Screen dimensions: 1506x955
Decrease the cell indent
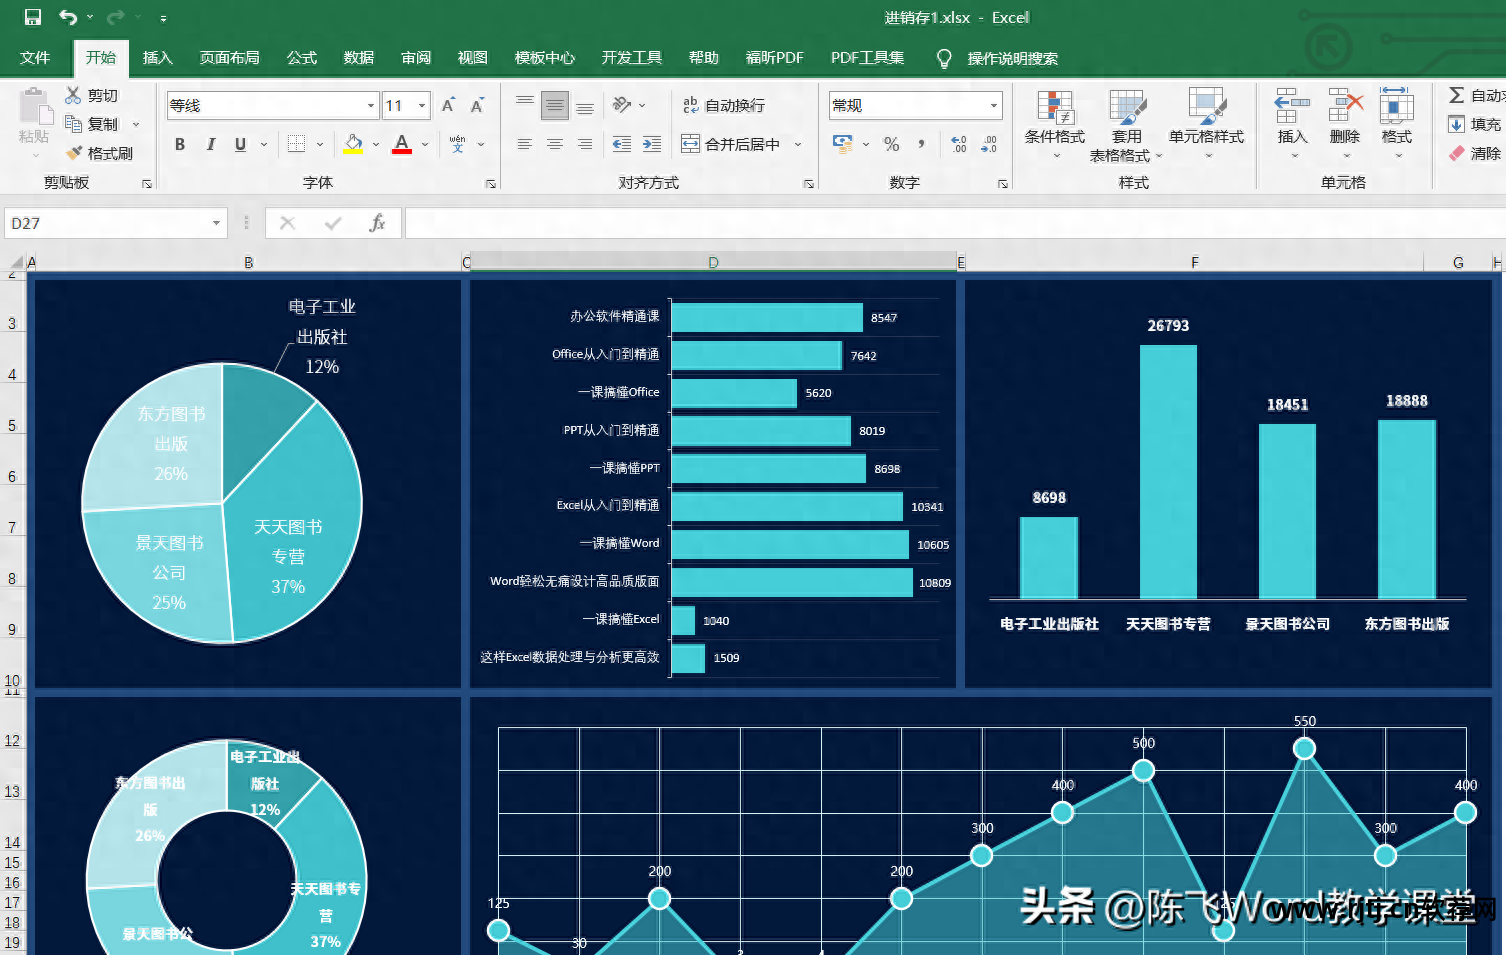coord(622,144)
